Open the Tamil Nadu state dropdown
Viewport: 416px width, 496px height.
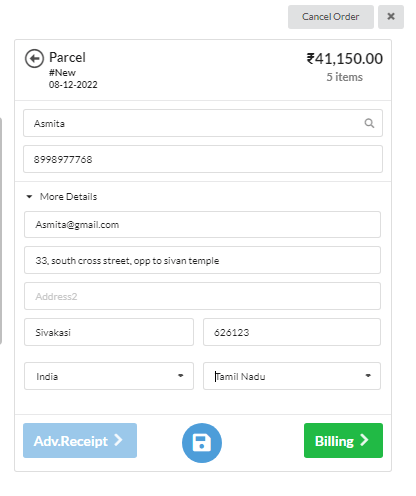point(292,376)
